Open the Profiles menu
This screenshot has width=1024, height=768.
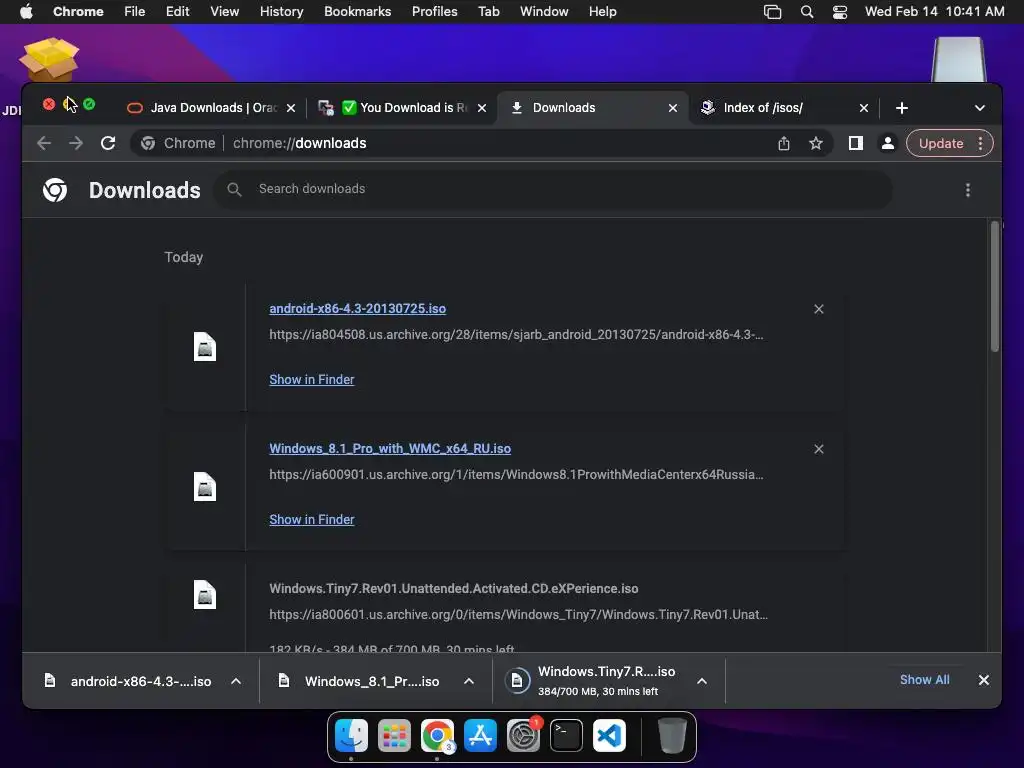point(434,12)
